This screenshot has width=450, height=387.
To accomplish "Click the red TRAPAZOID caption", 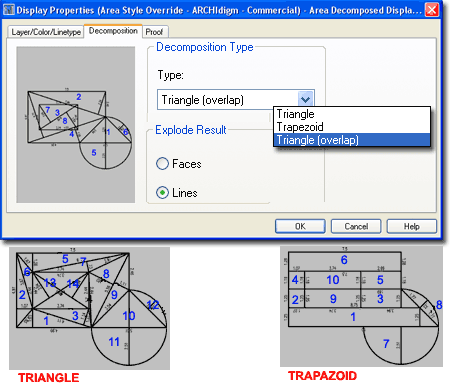I will (x=322, y=376).
